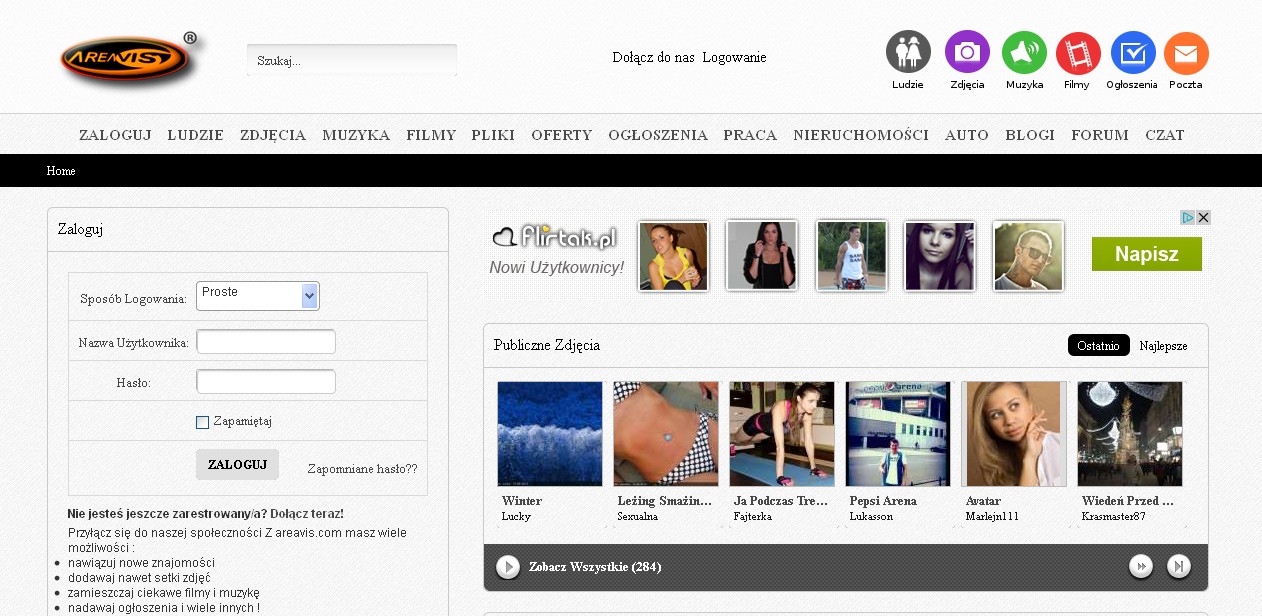The image size is (1262, 616).
Task: Close the Flirtak ad with X icon
Action: tap(1204, 217)
